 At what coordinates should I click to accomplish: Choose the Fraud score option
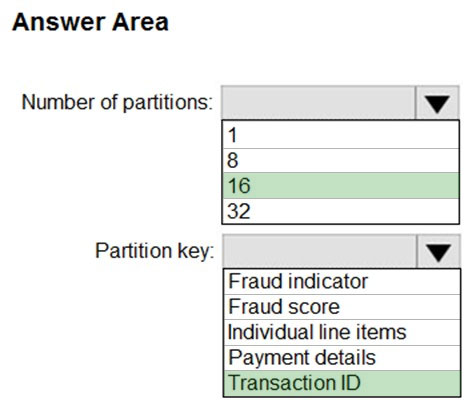(342, 307)
